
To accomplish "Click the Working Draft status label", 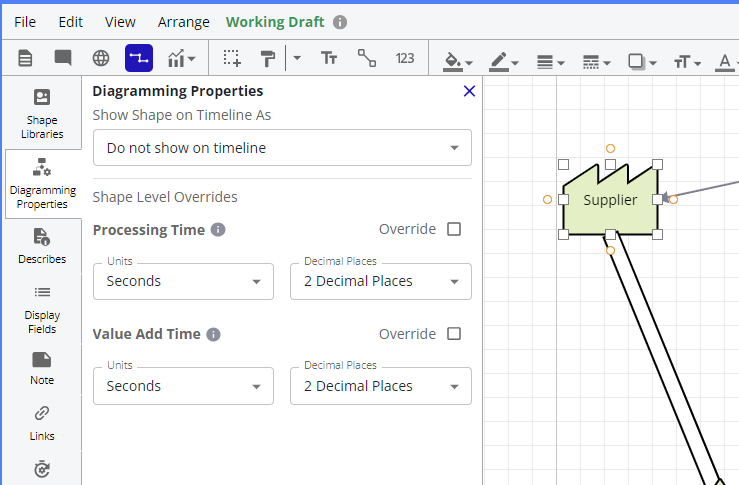I will coord(276,22).
